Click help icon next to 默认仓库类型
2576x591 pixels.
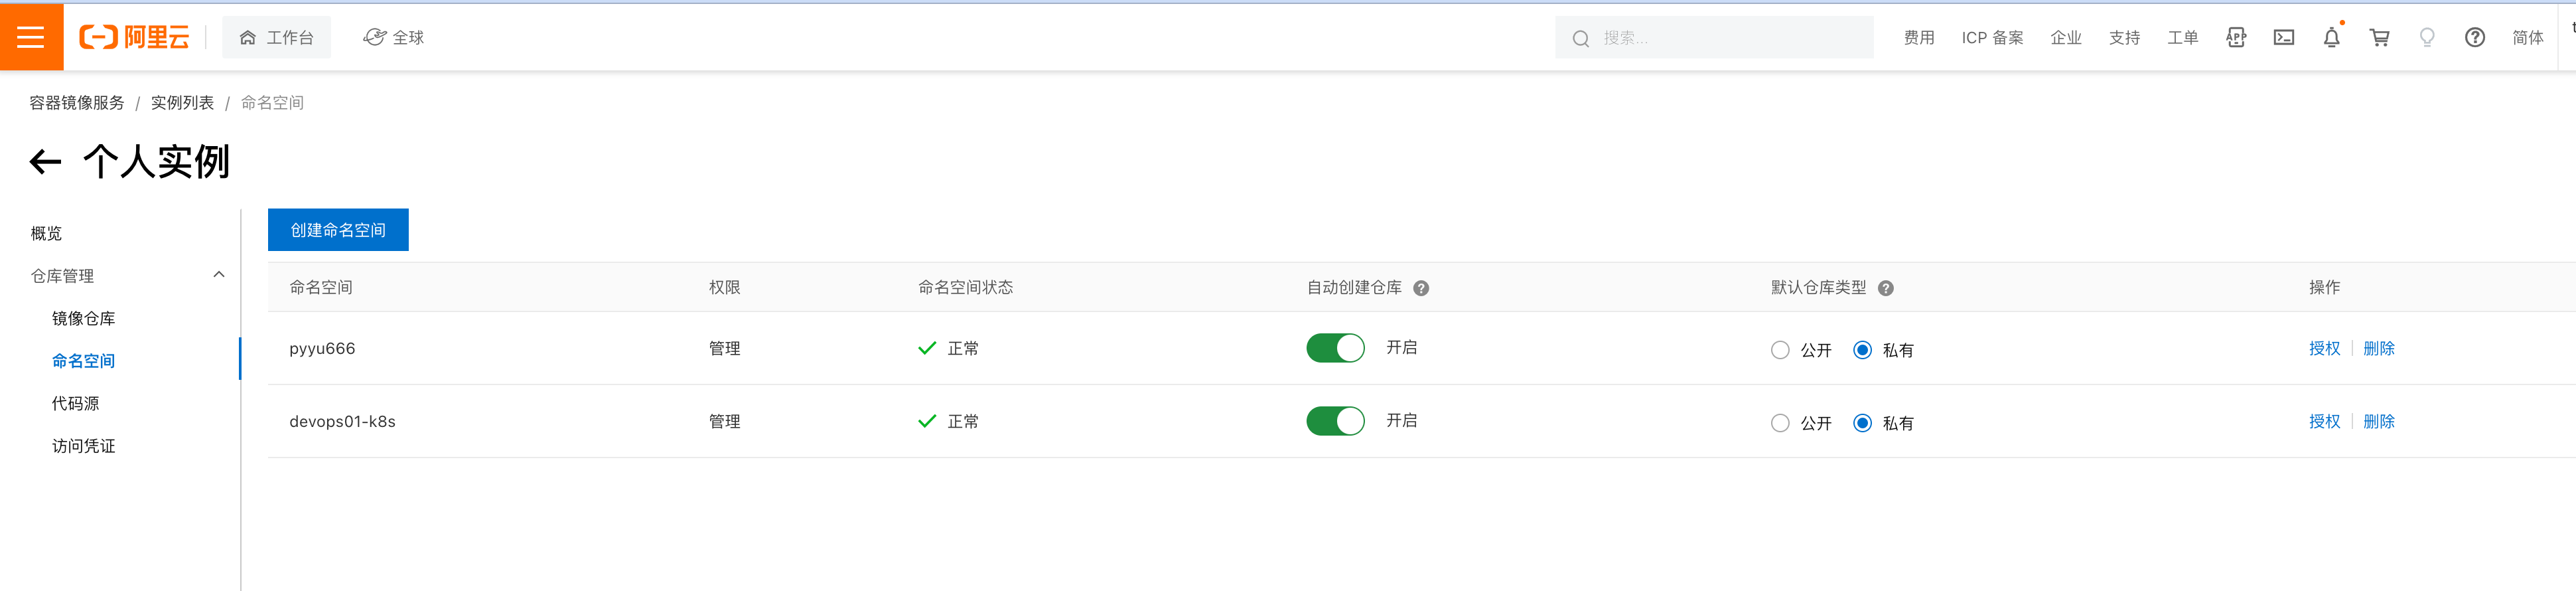[x=1885, y=288]
